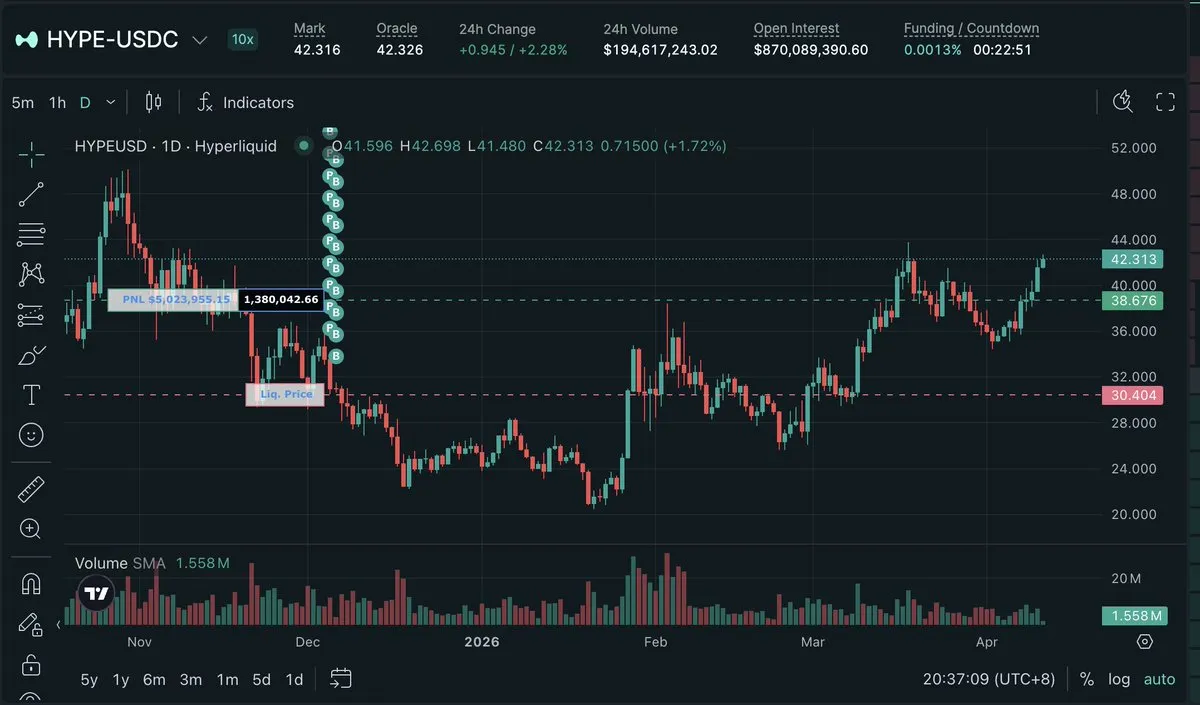Select the 3m date range
This screenshot has width=1200, height=705.
click(191, 679)
